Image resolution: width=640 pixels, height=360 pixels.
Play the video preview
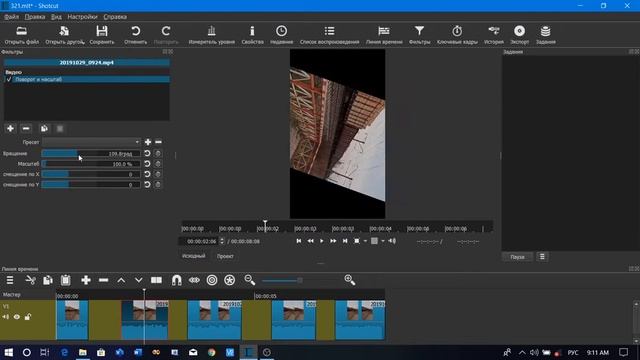pos(322,241)
